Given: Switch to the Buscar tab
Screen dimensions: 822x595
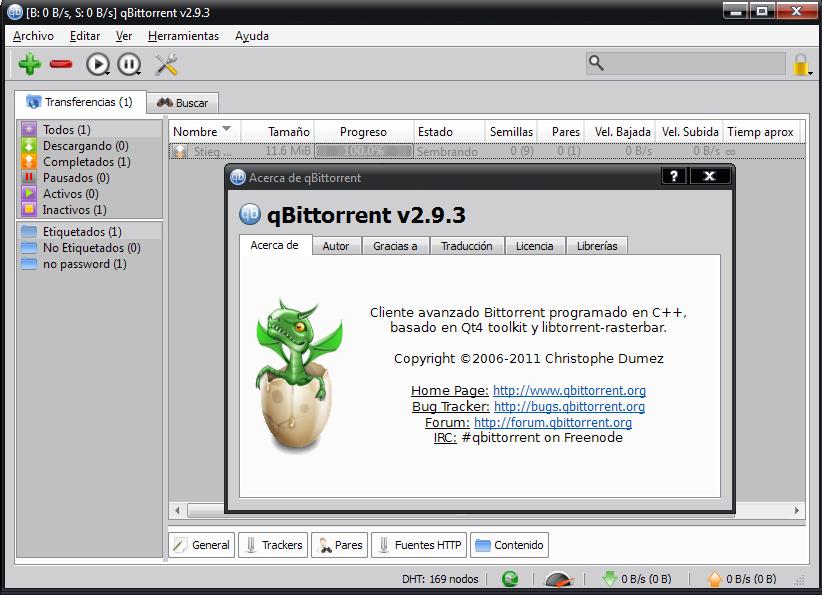Looking at the screenshot, I should coord(182,103).
